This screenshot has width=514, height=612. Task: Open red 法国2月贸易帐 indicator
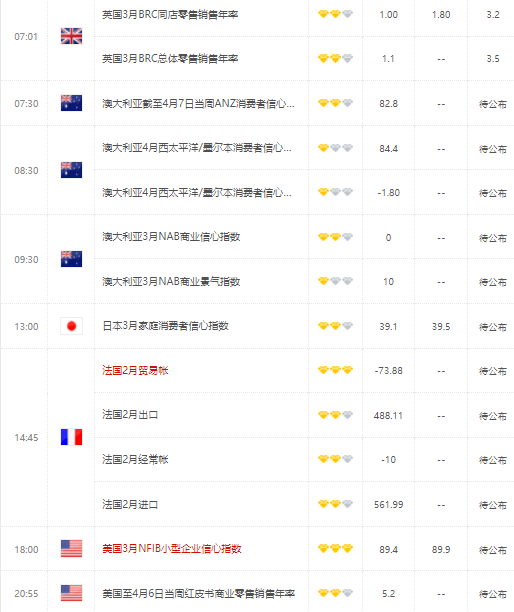135,370
